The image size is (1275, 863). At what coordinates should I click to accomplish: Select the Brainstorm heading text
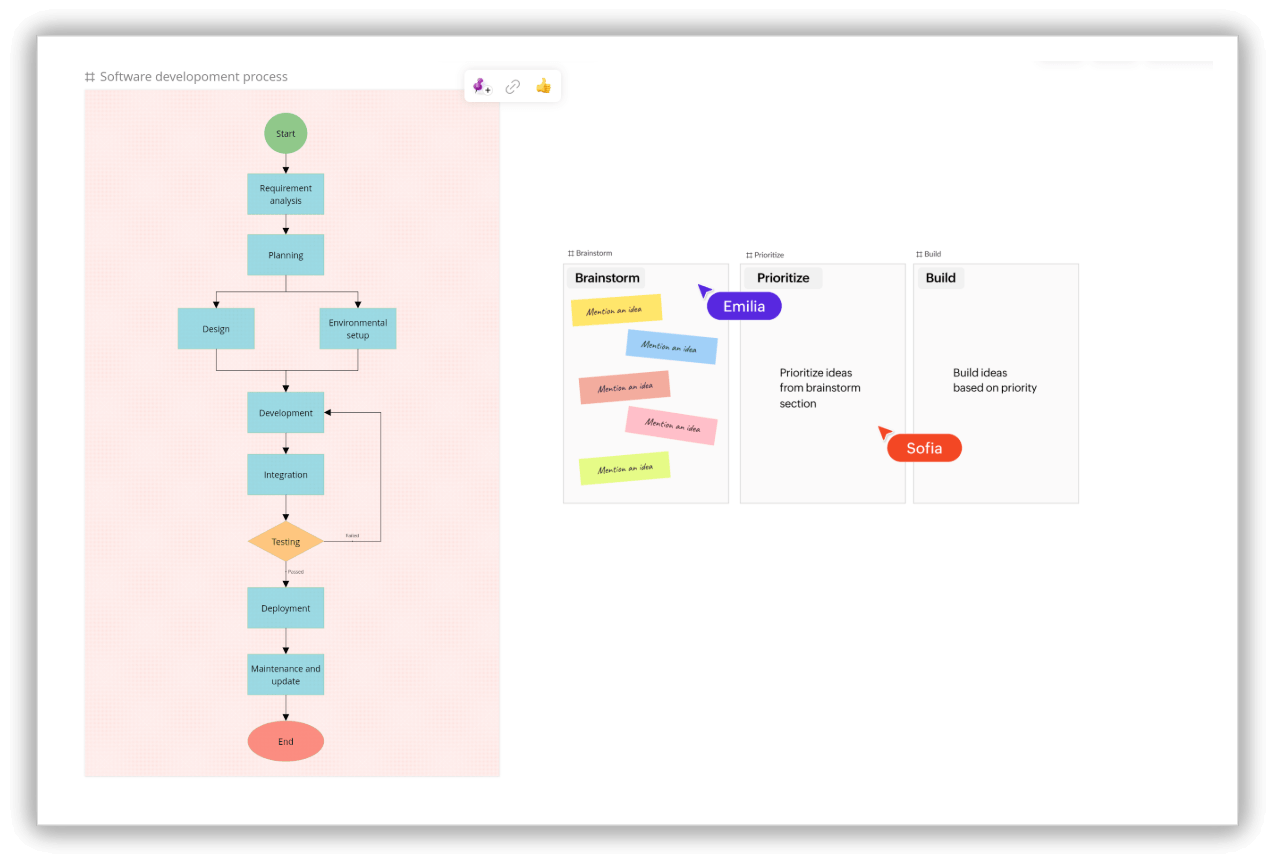607,278
